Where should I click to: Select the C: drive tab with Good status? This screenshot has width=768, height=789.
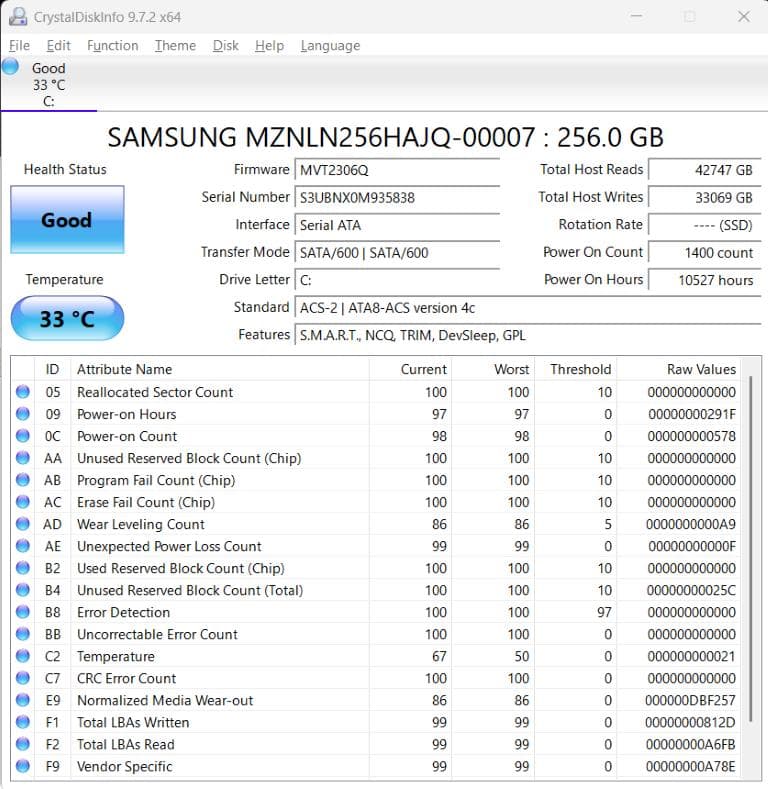[x=49, y=85]
